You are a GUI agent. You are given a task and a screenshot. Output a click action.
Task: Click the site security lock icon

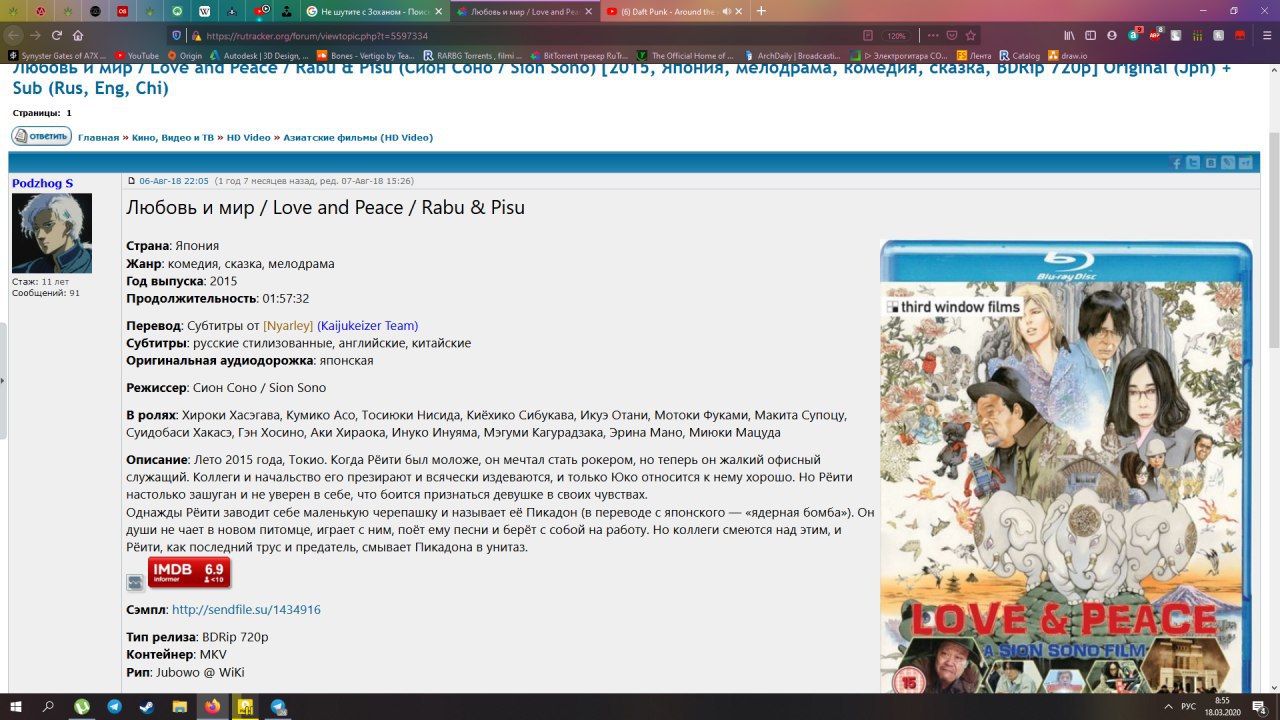[x=197, y=35]
